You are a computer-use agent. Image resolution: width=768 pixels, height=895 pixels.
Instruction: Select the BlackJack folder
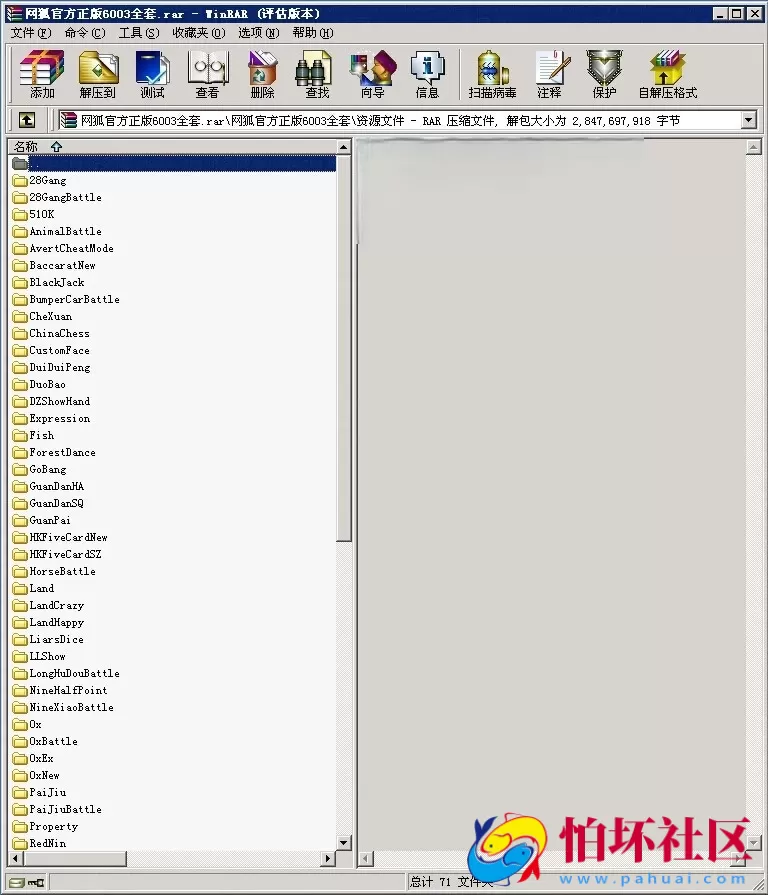point(56,283)
